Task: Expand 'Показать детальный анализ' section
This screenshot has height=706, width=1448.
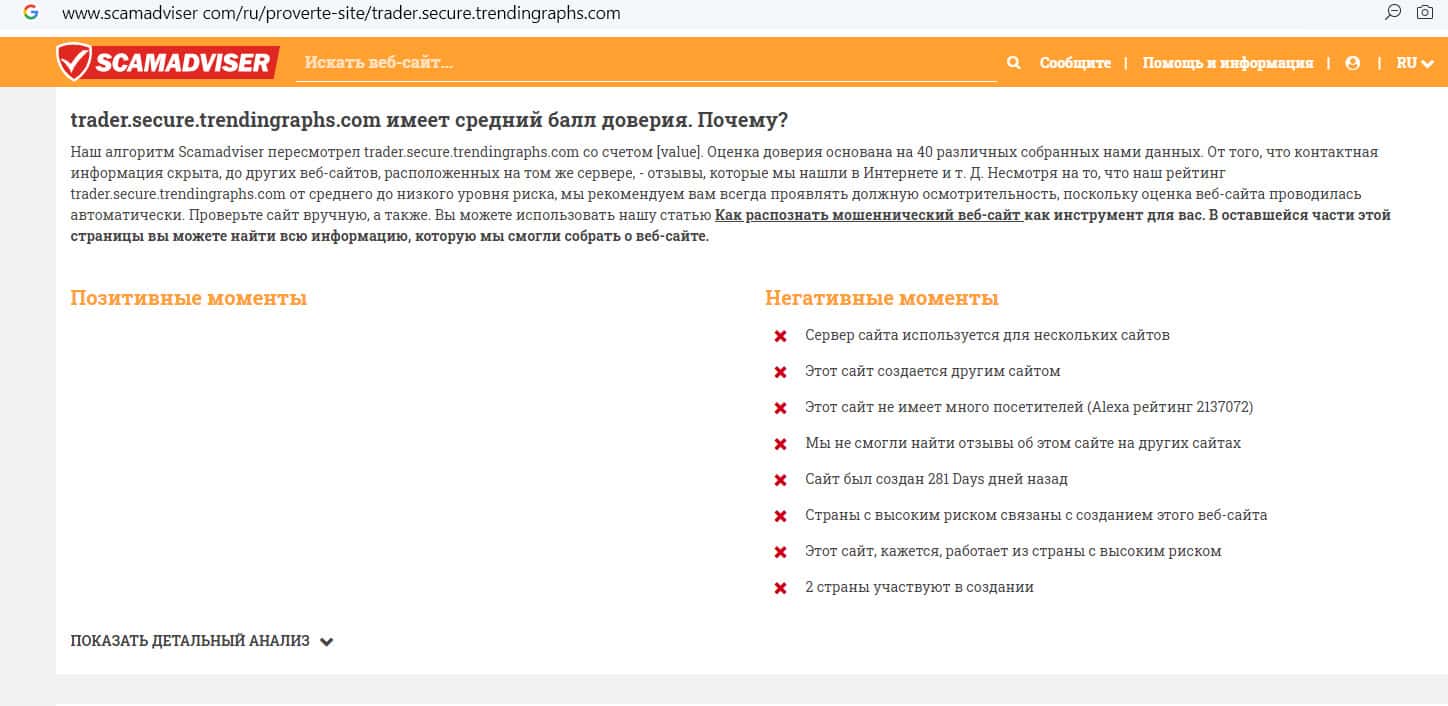Action: [x=202, y=641]
